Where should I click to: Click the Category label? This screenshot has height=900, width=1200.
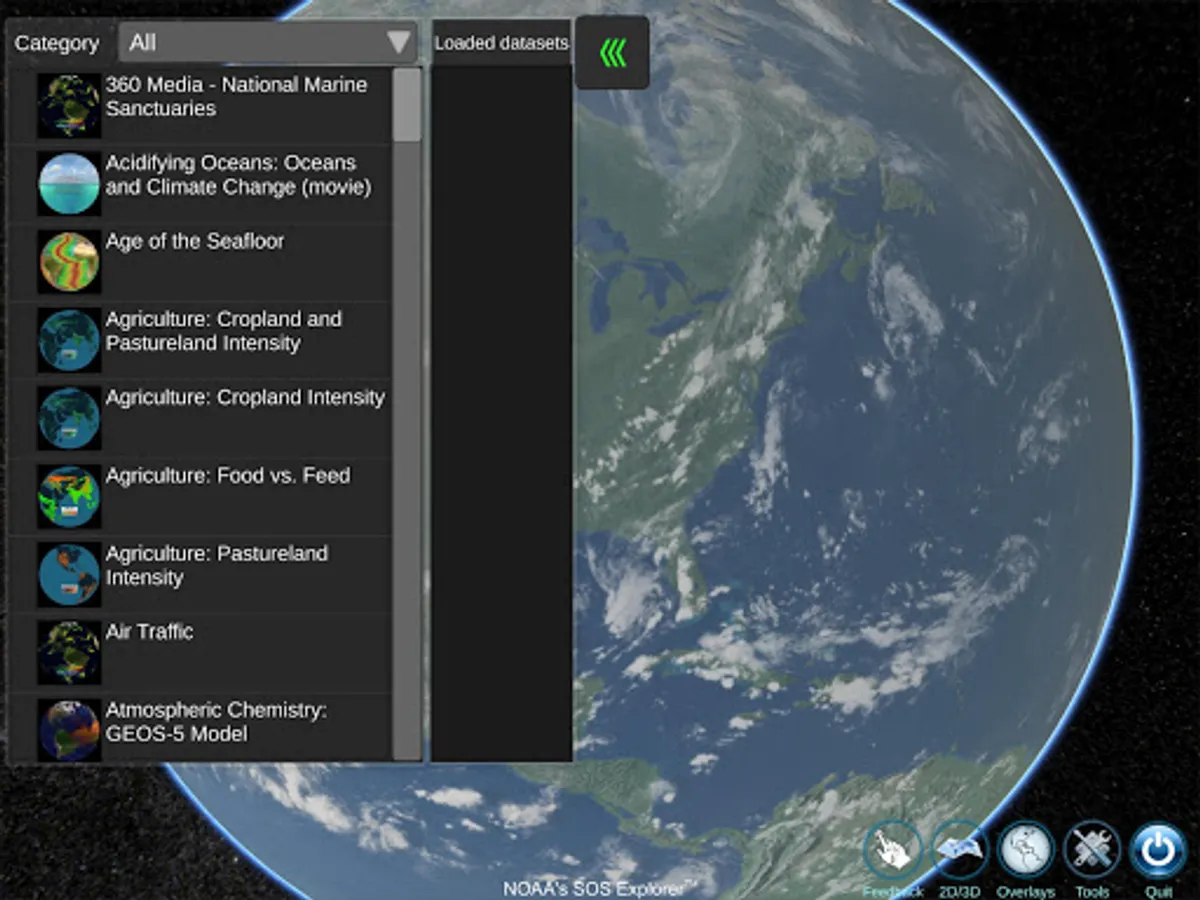57,43
